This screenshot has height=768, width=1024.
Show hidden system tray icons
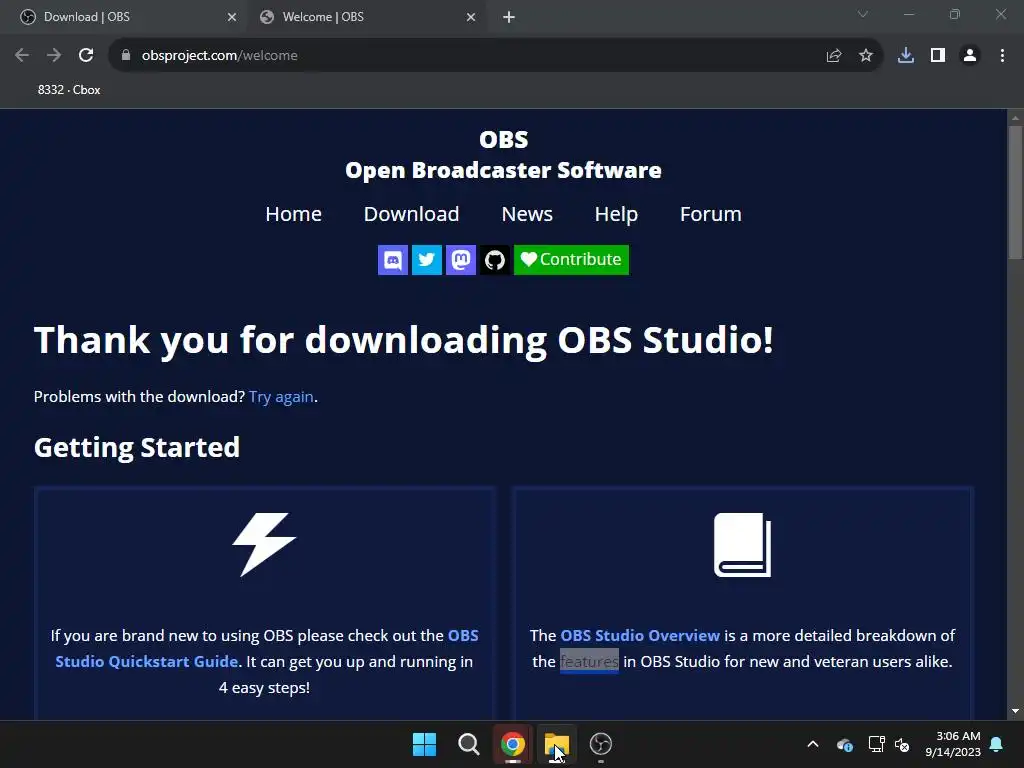[x=813, y=744]
